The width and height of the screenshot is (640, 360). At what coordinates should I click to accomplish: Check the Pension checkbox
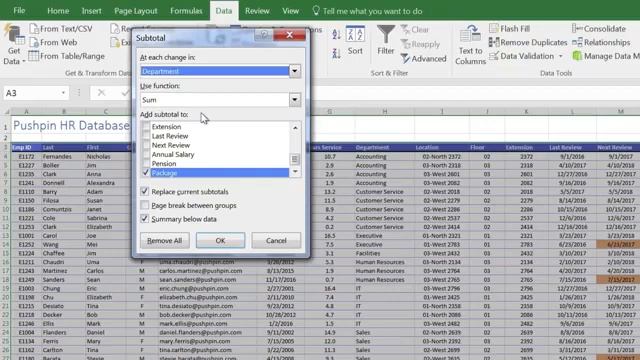tap(146, 163)
